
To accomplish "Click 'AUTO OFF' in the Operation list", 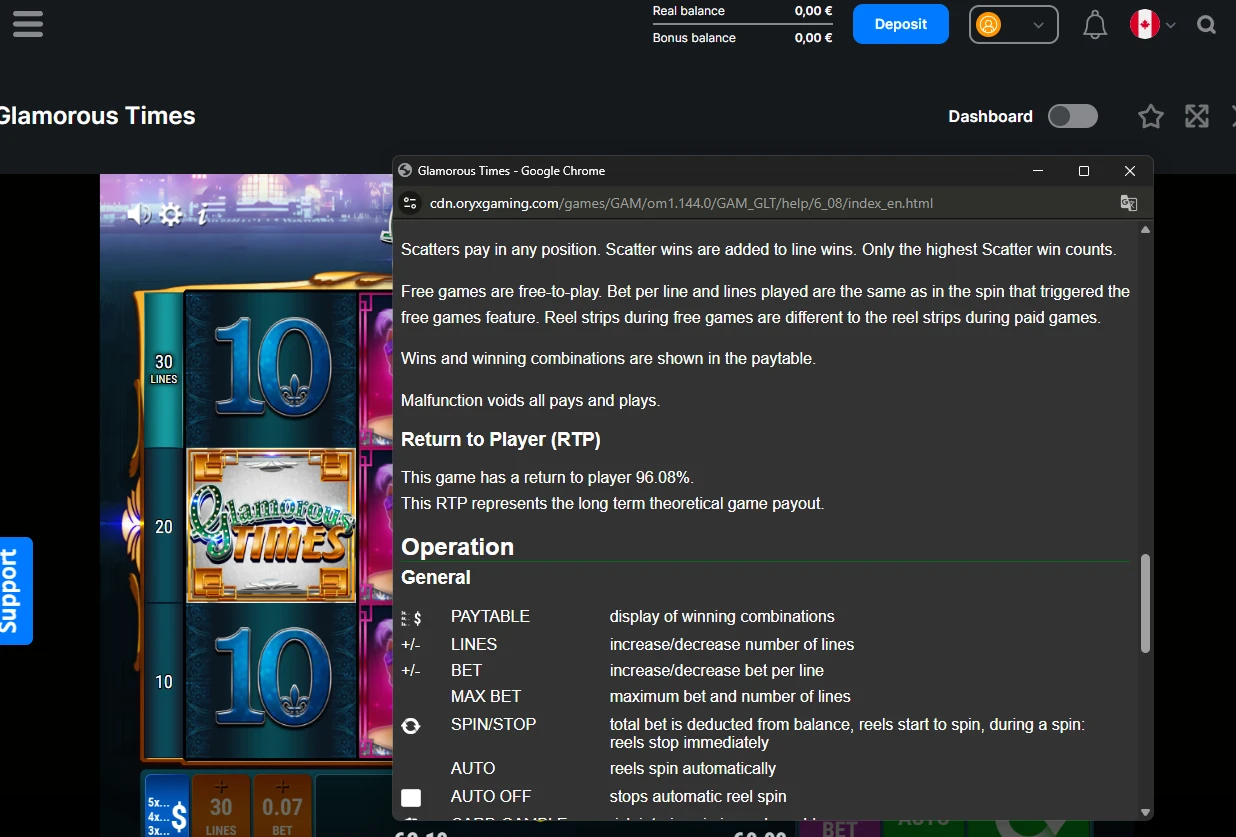I will pos(490,797).
